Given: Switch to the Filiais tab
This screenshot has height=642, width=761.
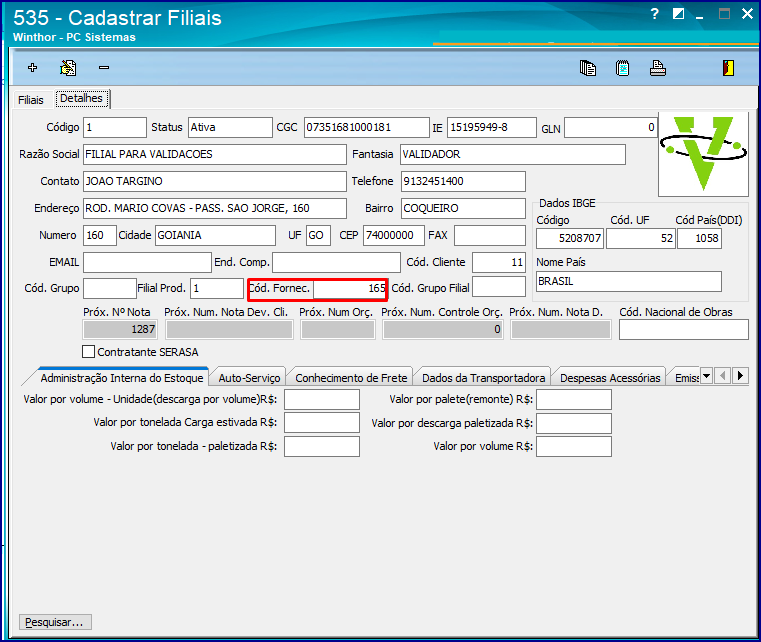Looking at the screenshot, I should [x=31, y=100].
